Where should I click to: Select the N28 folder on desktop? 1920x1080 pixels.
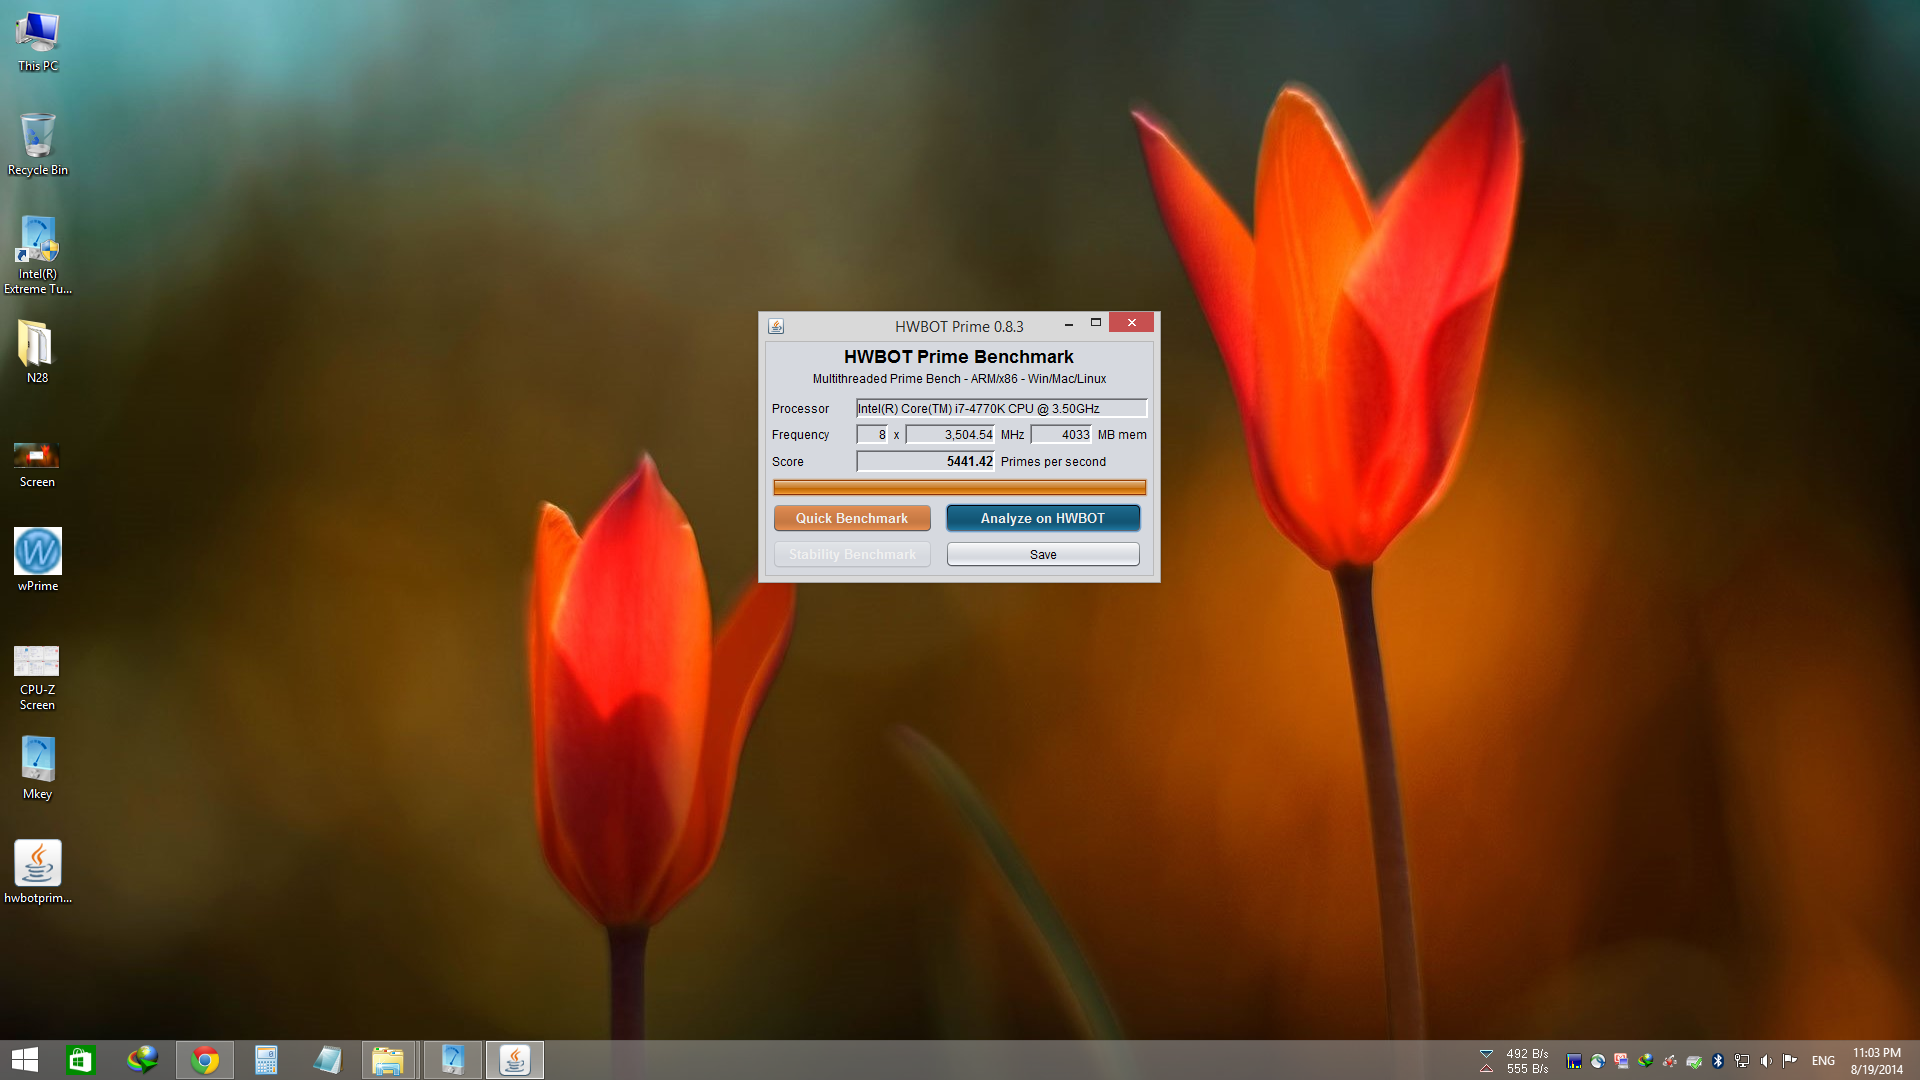pos(37,352)
